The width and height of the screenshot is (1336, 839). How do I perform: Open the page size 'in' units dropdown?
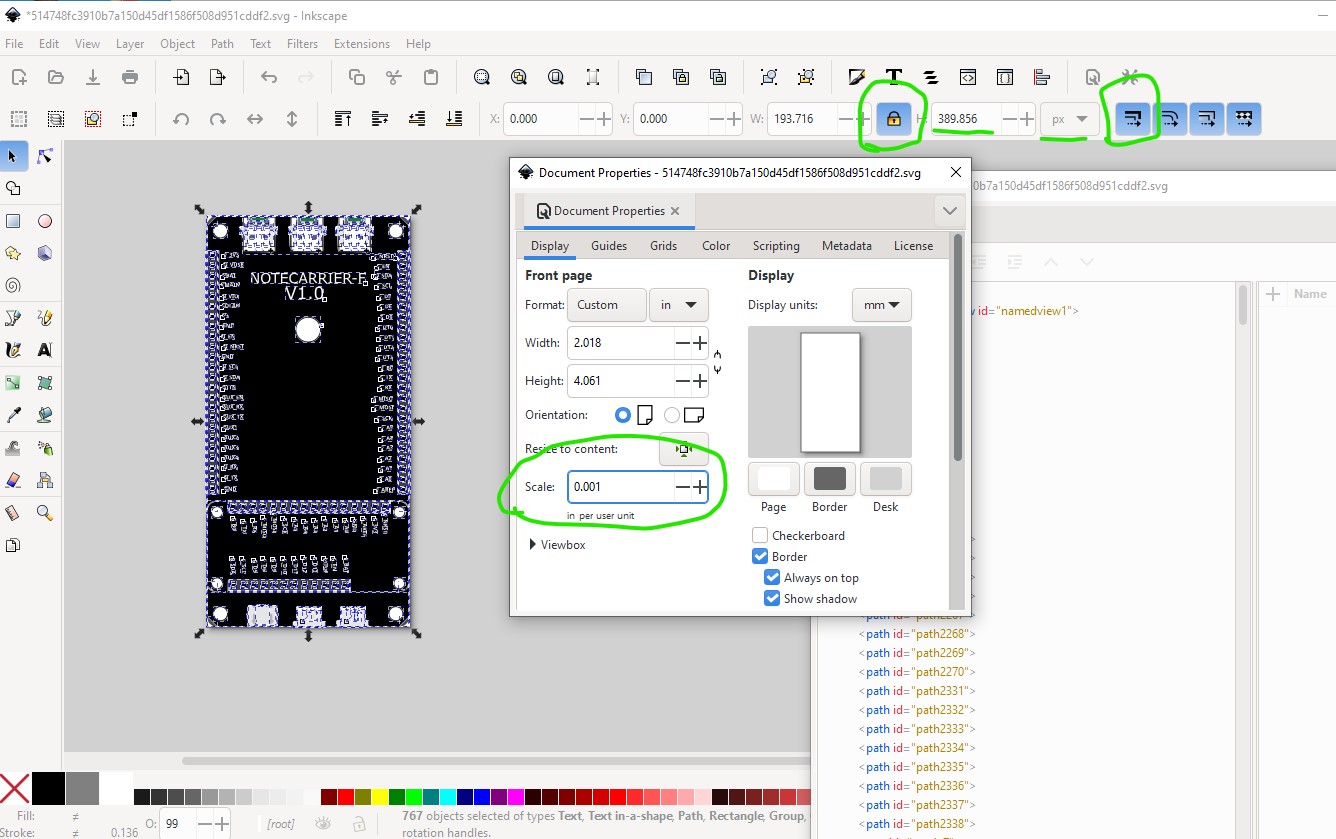(679, 305)
